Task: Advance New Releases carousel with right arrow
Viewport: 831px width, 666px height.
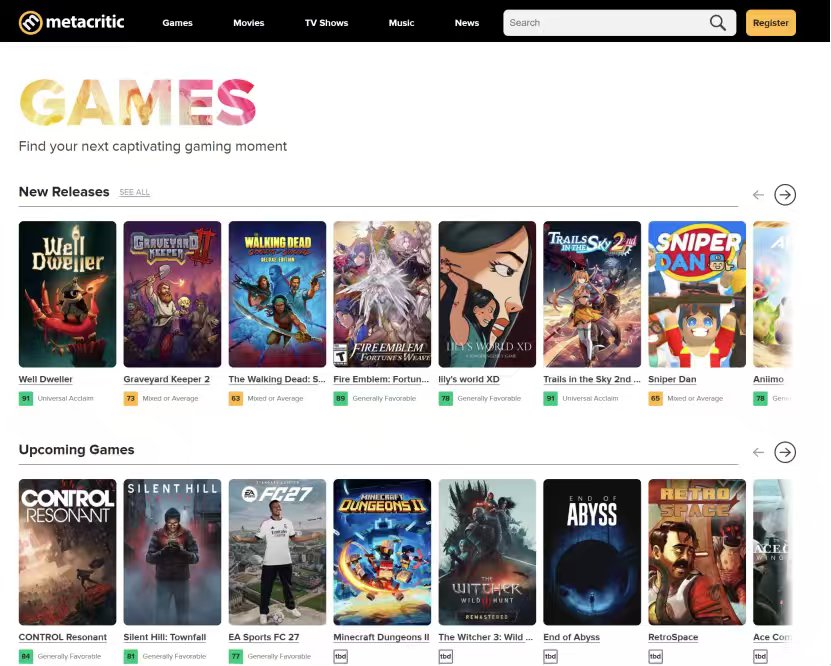Action: click(x=785, y=194)
